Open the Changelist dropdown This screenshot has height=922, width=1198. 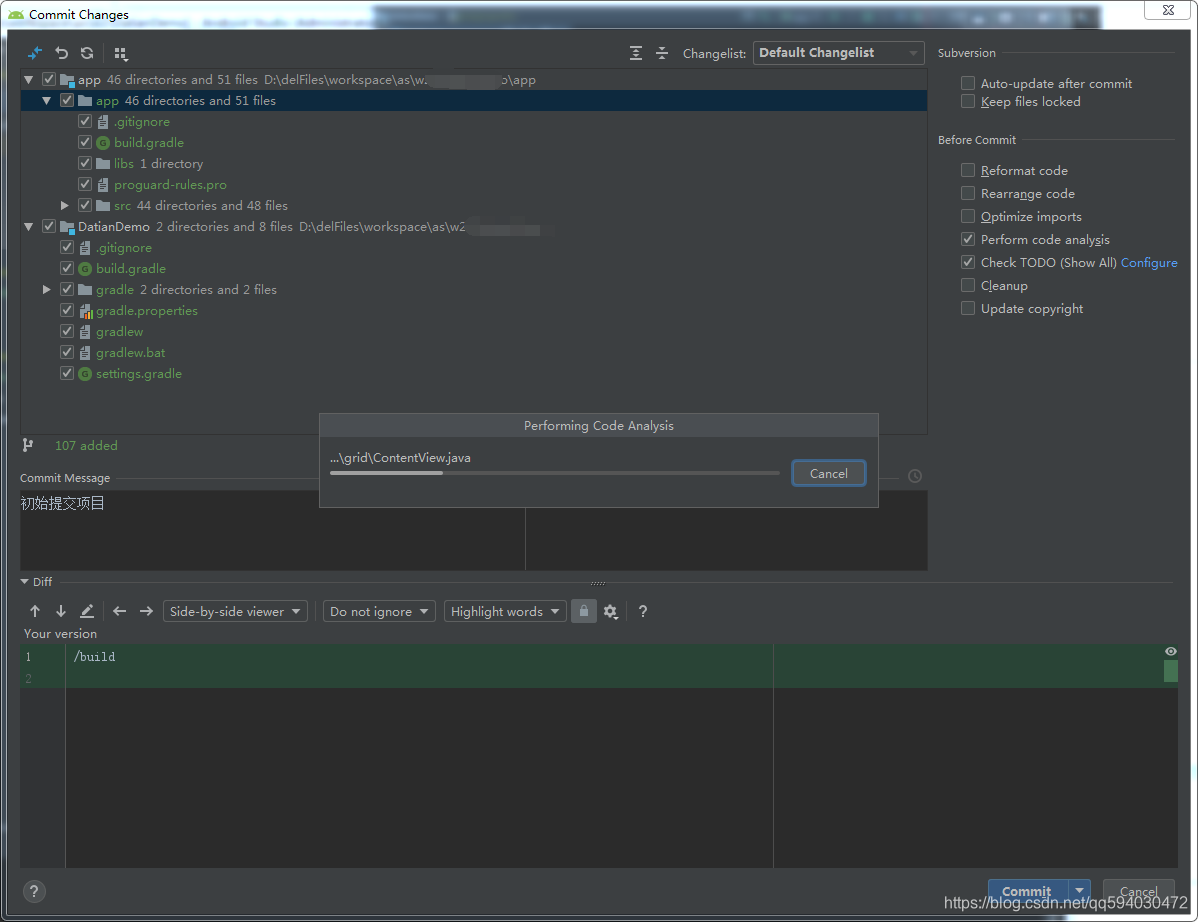(838, 53)
